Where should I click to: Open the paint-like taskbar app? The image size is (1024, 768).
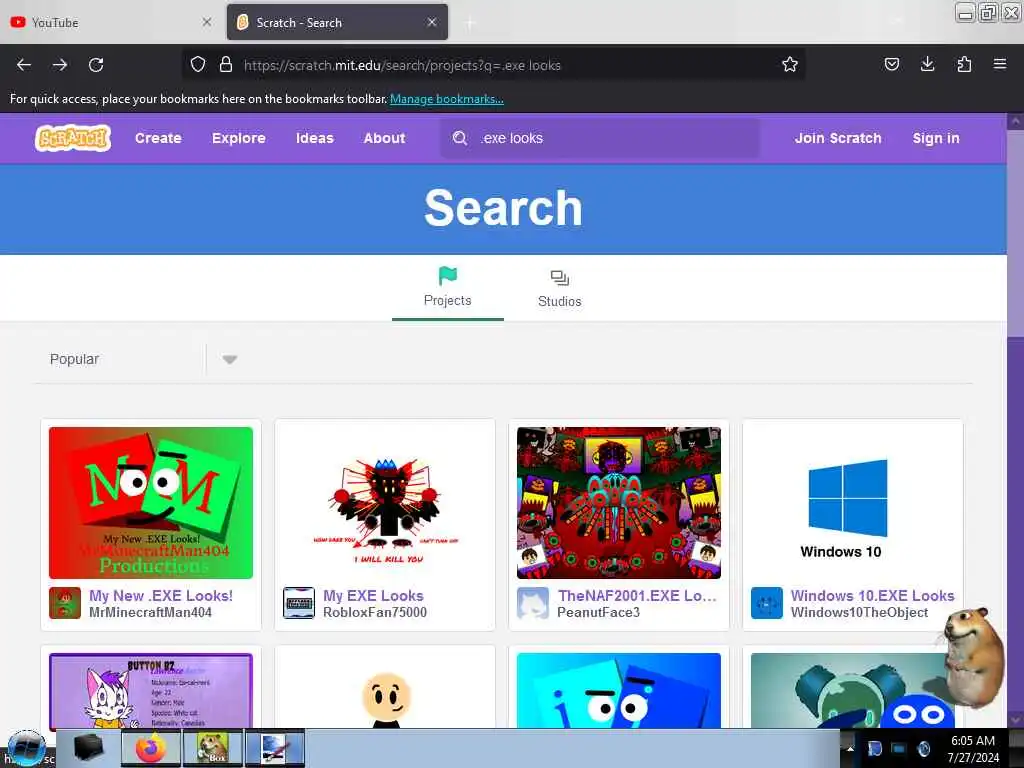[x=275, y=748]
